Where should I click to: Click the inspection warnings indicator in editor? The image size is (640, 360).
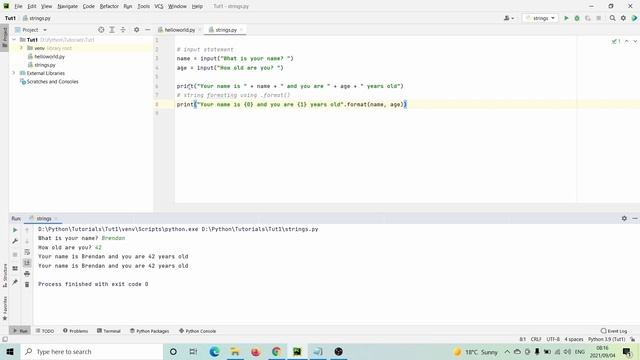pos(616,41)
